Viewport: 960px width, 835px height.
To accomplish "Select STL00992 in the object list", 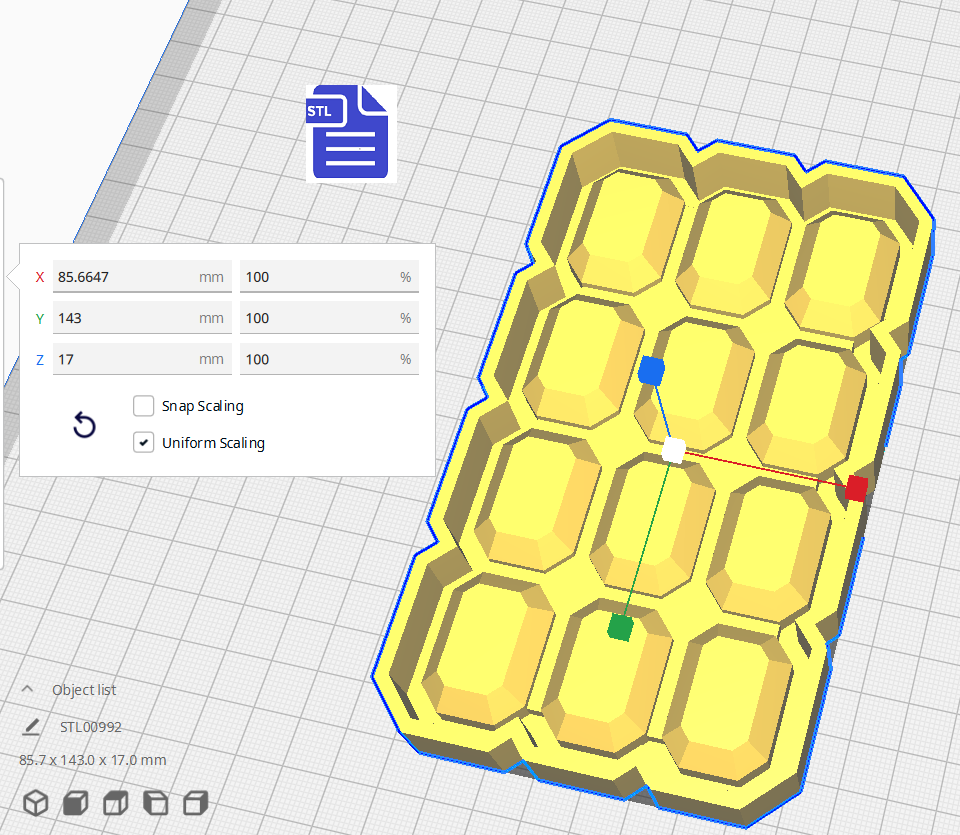I will [x=91, y=727].
